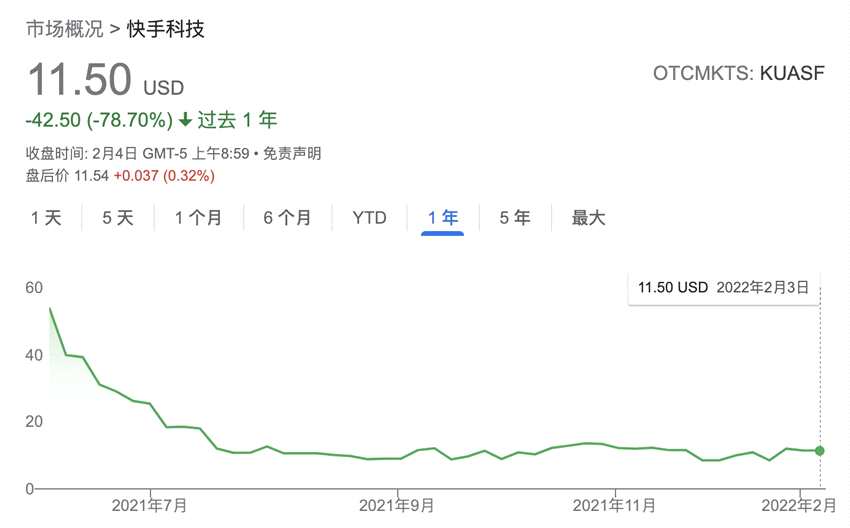This screenshot has height=528, width=850.
Task: Show the 最大 full history range
Action: click(x=589, y=218)
